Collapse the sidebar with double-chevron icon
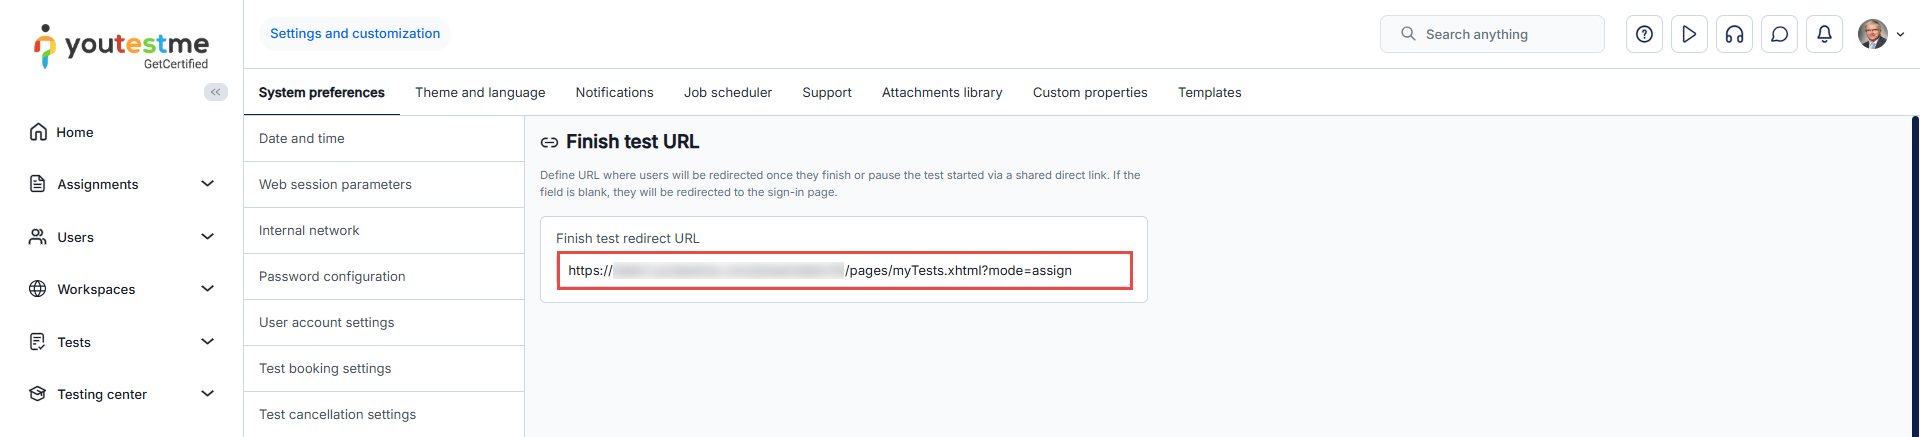This screenshot has width=1920, height=437. (215, 92)
